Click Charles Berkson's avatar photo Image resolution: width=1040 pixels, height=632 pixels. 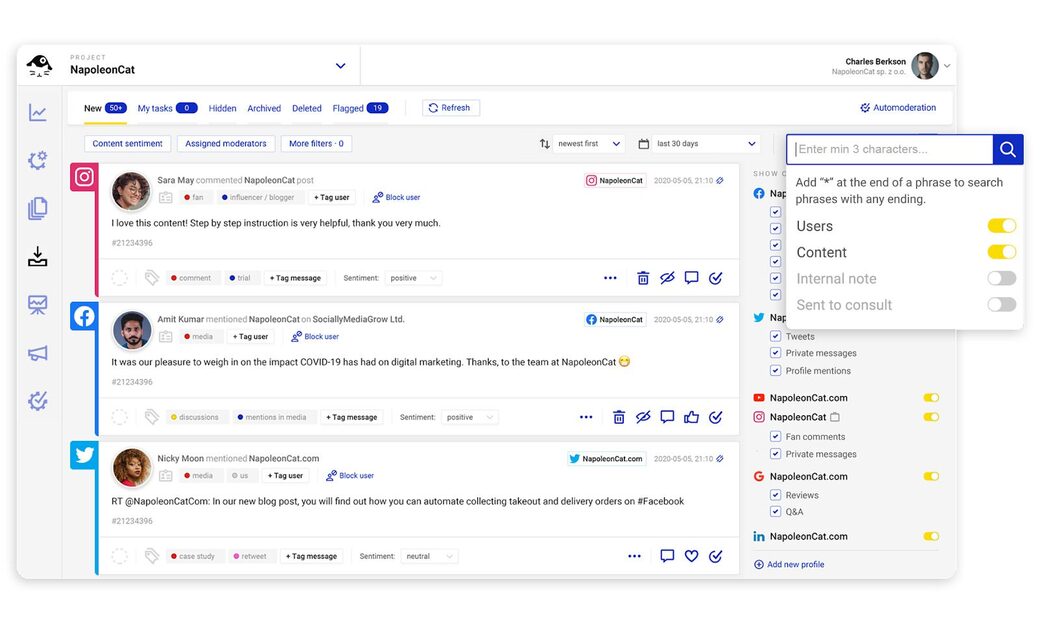[925, 66]
